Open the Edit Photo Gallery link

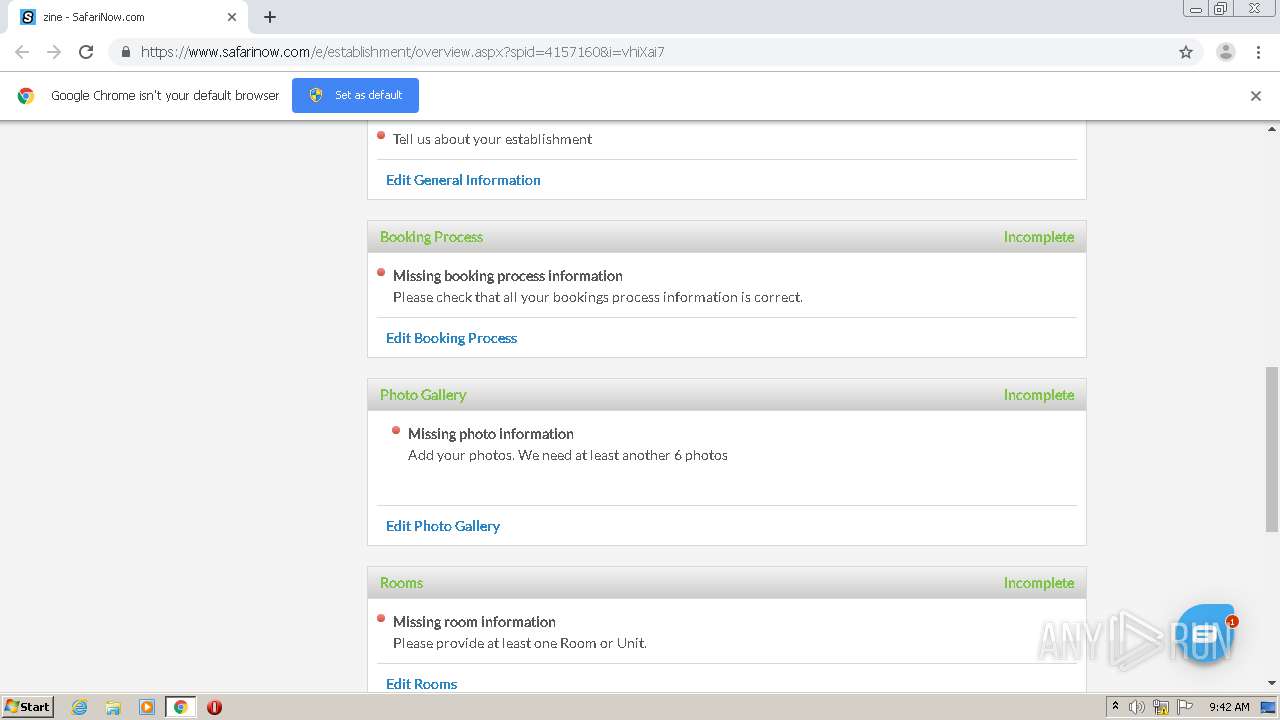coord(442,526)
